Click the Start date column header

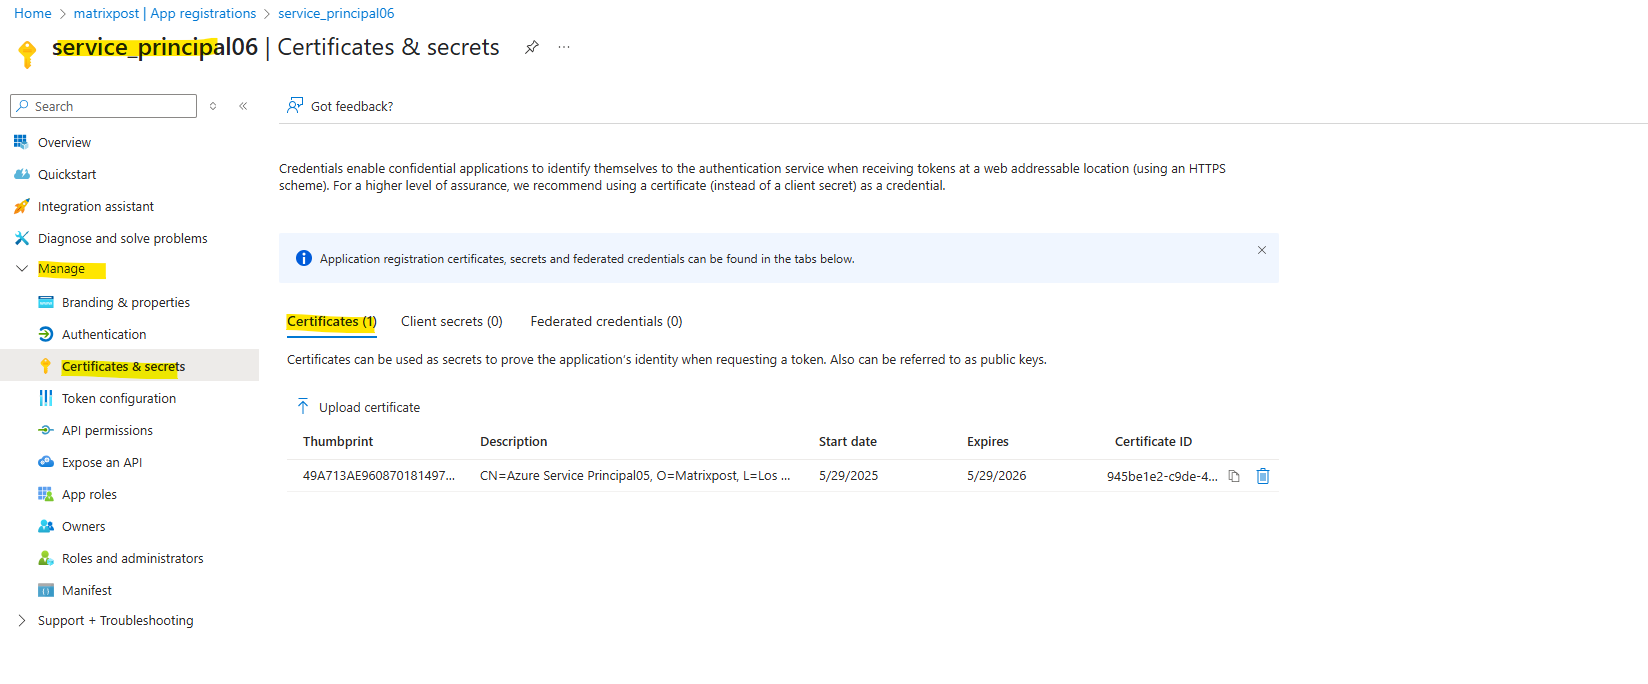tap(848, 441)
